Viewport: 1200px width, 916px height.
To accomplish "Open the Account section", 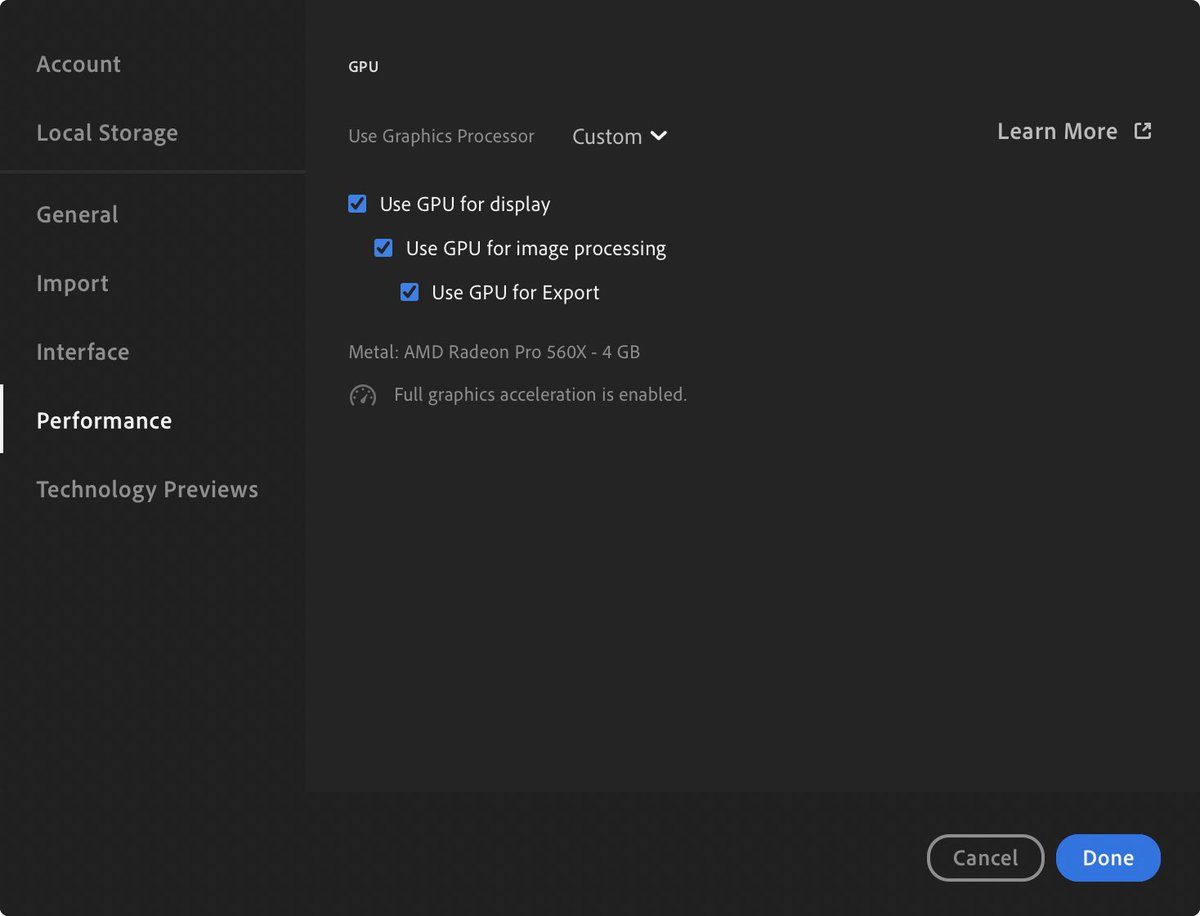I will 78,63.
